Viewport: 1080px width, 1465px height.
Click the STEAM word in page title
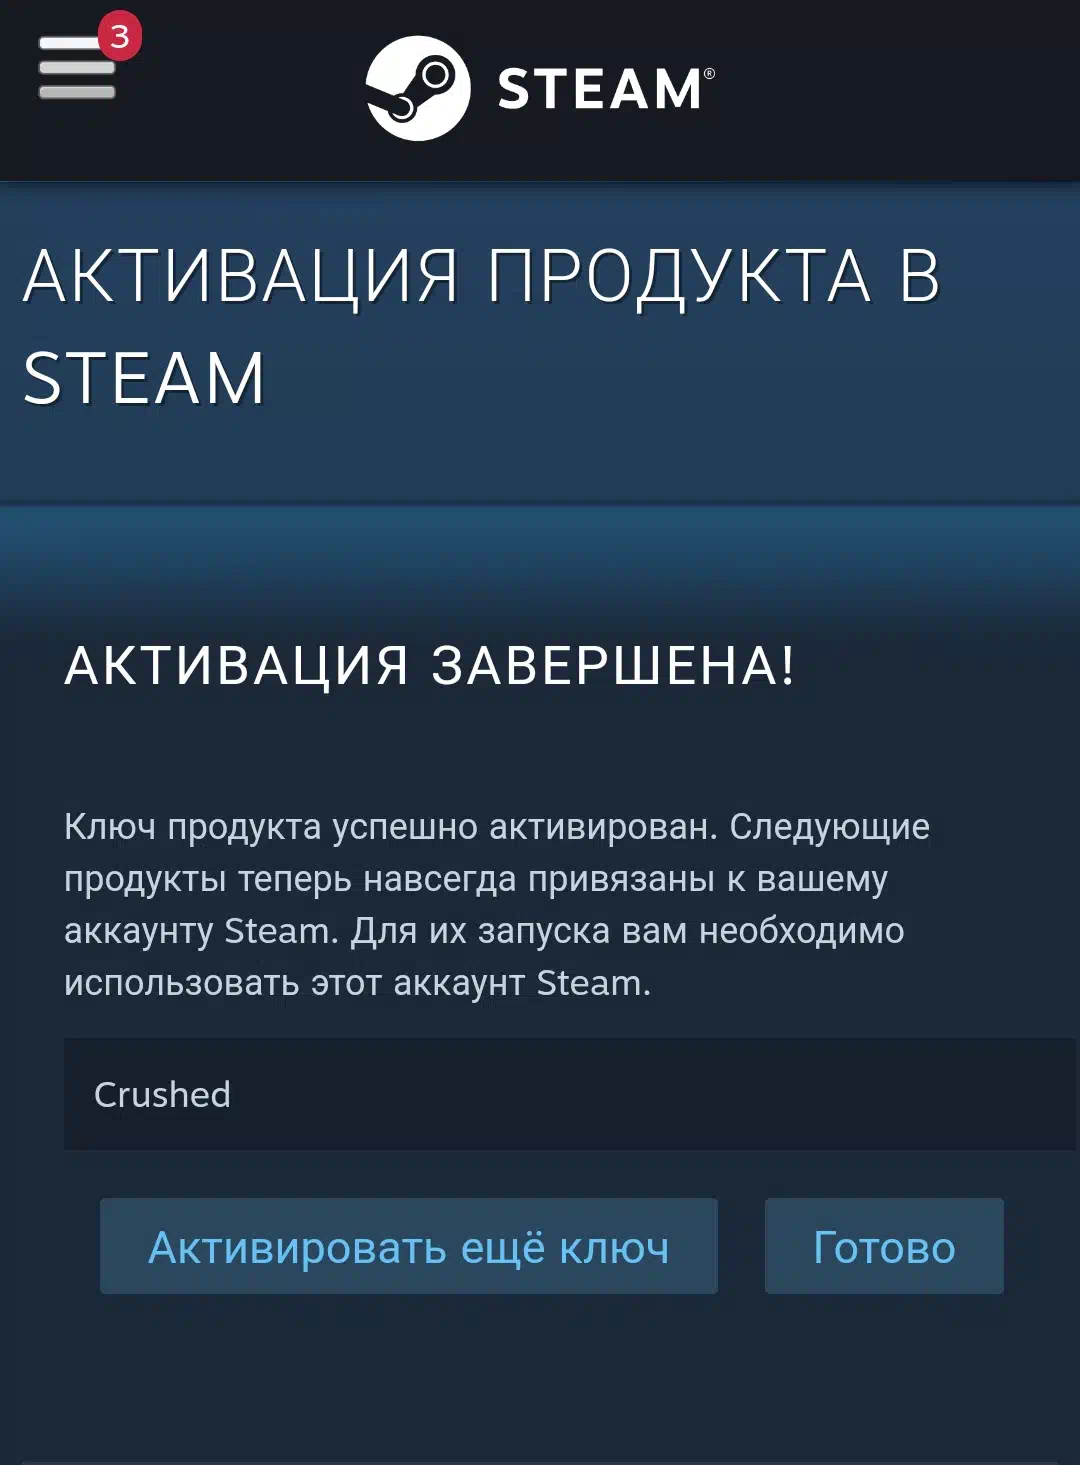[144, 378]
